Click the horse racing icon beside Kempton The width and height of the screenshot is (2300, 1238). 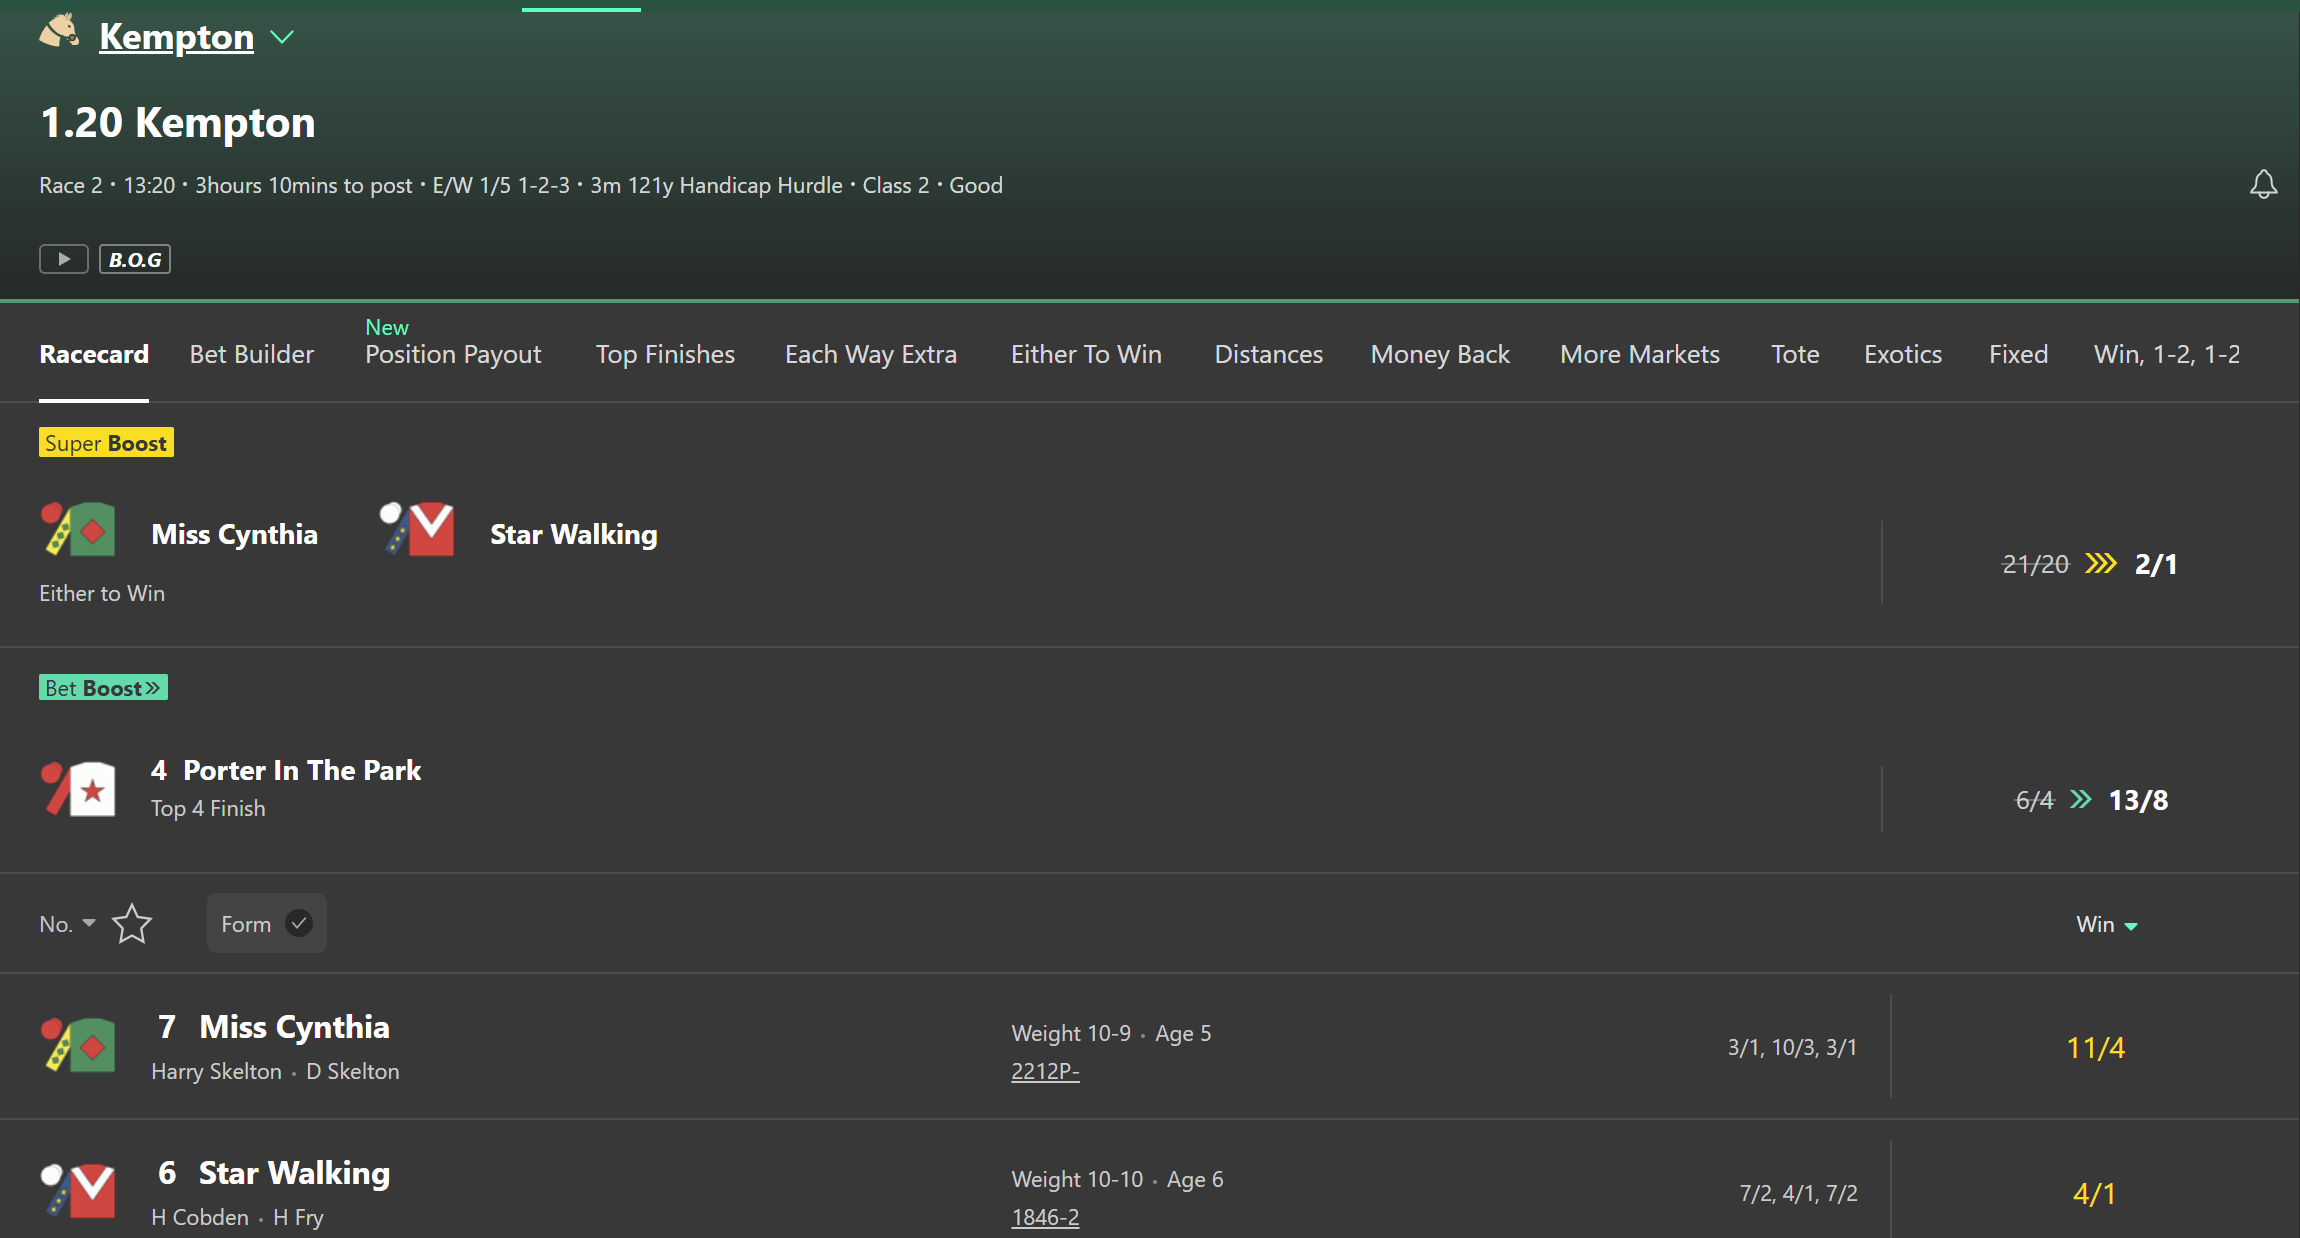[59, 32]
